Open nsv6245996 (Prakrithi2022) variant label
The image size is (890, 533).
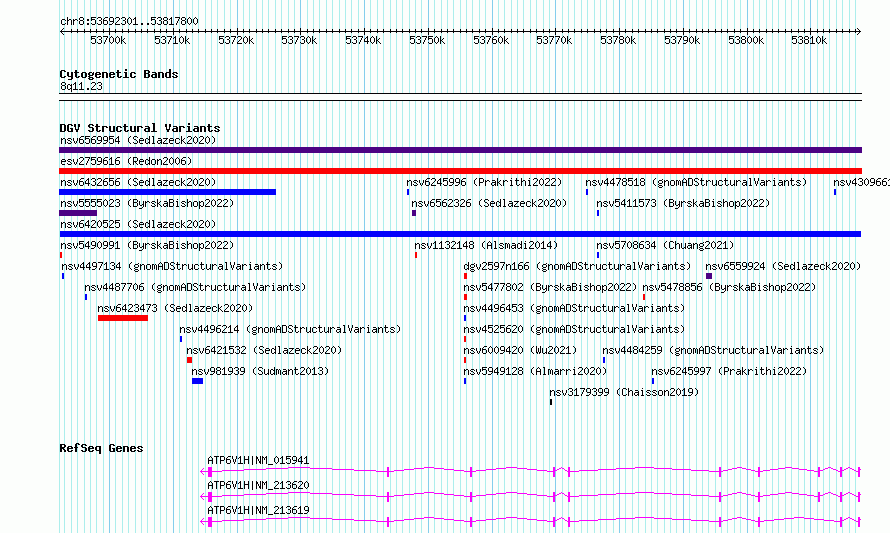click(484, 182)
